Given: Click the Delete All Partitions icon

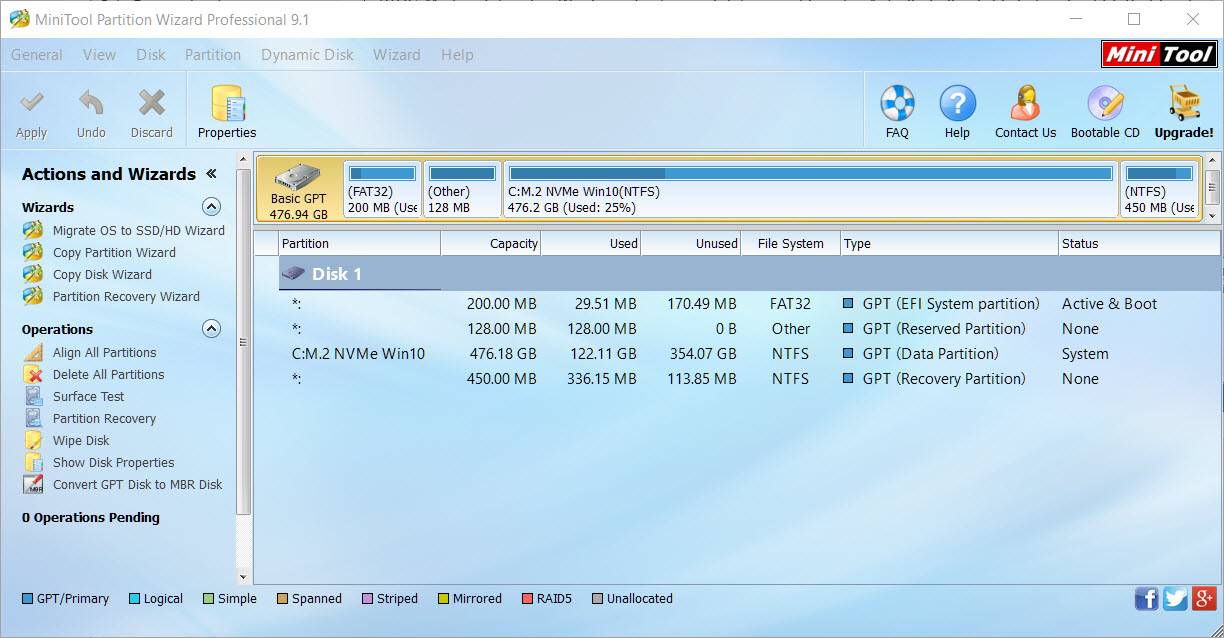Looking at the screenshot, I should coord(34,374).
